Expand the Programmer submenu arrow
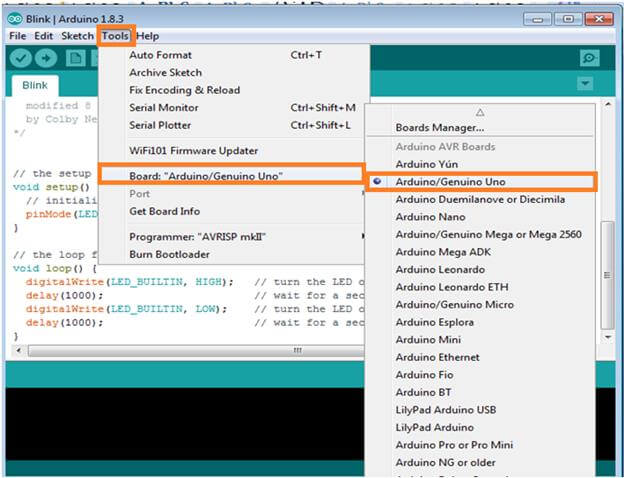 click(x=363, y=237)
